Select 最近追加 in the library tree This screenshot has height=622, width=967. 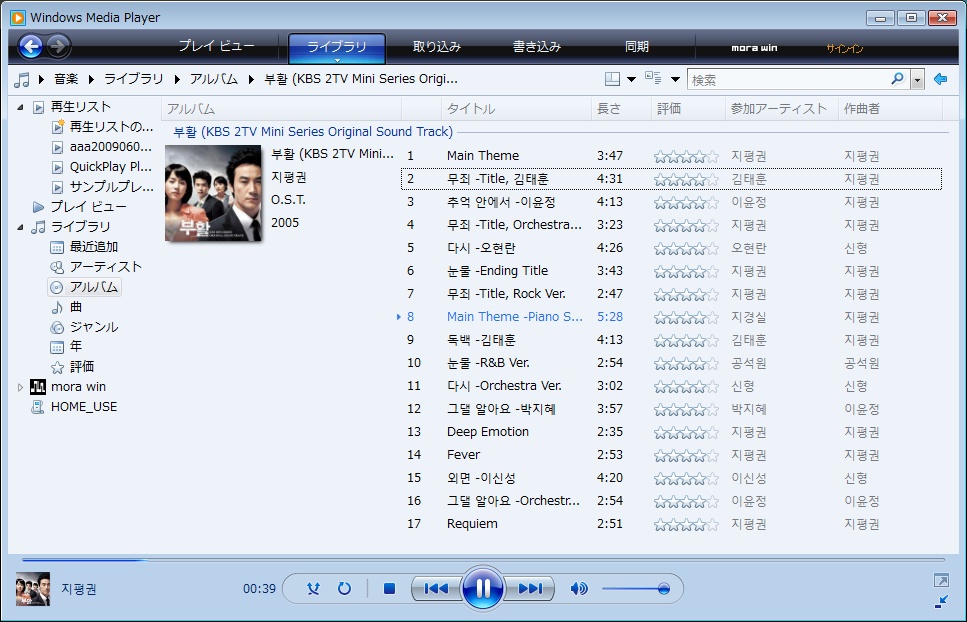(94, 247)
